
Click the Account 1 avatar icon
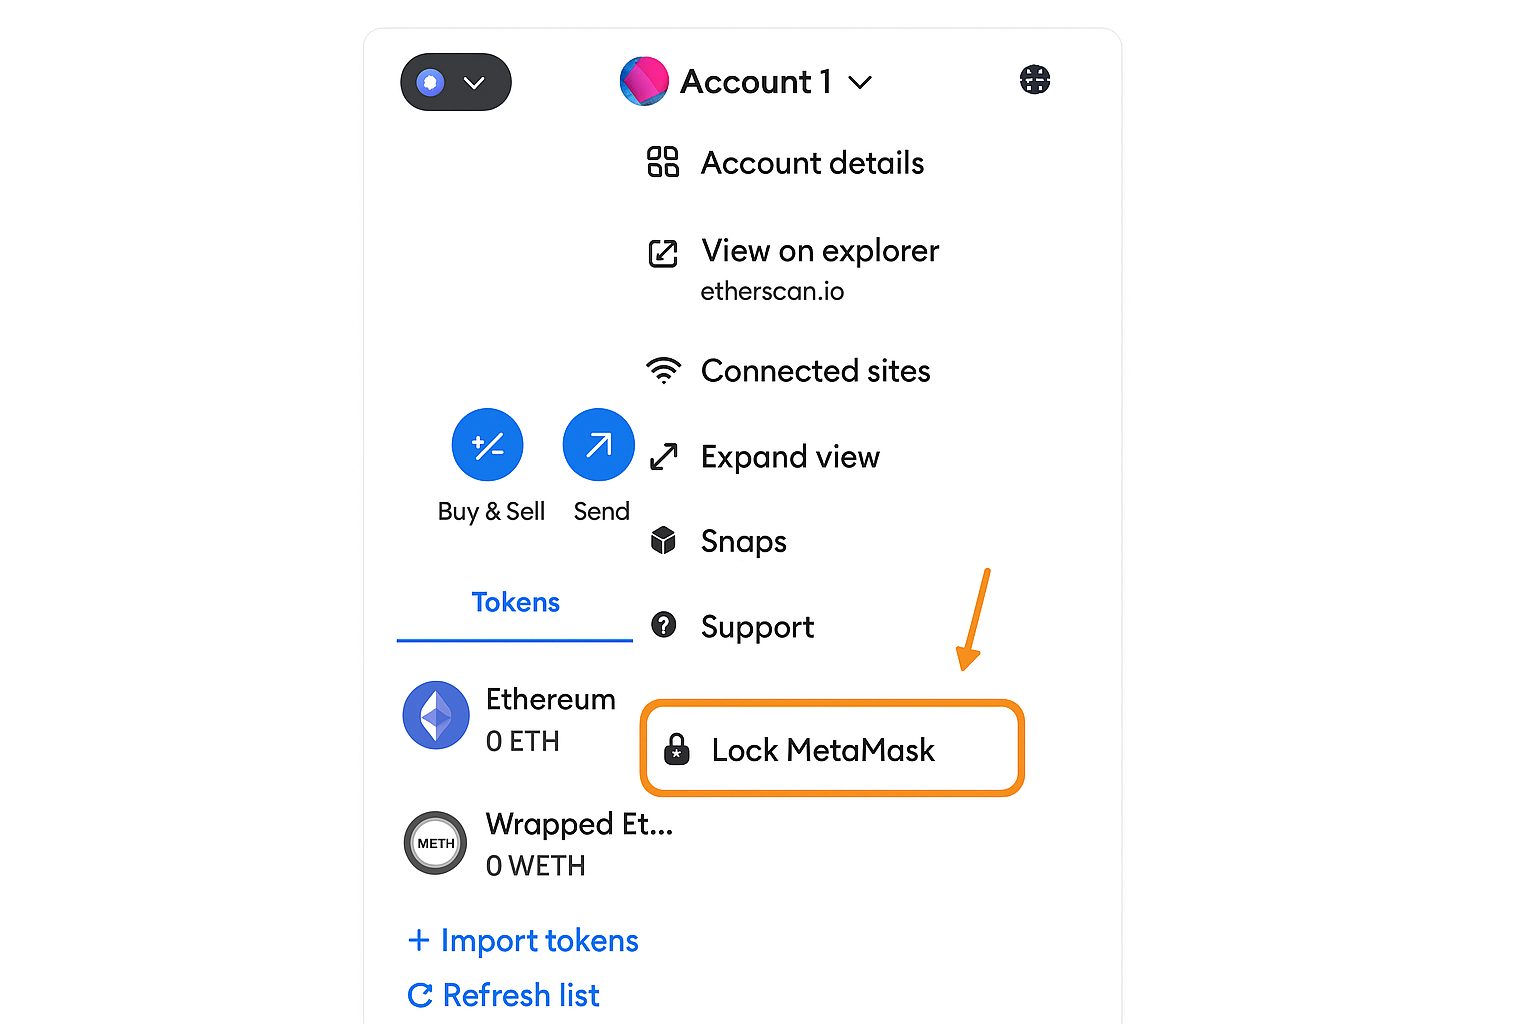[644, 81]
